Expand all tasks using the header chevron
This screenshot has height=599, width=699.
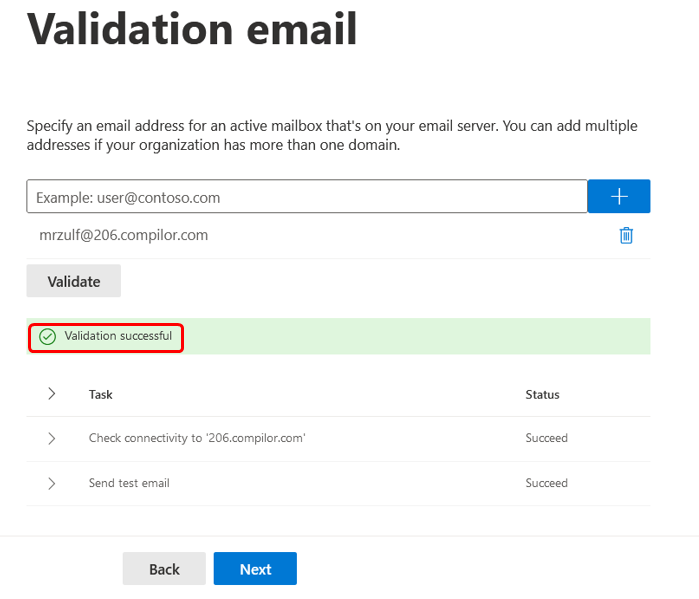[52, 394]
